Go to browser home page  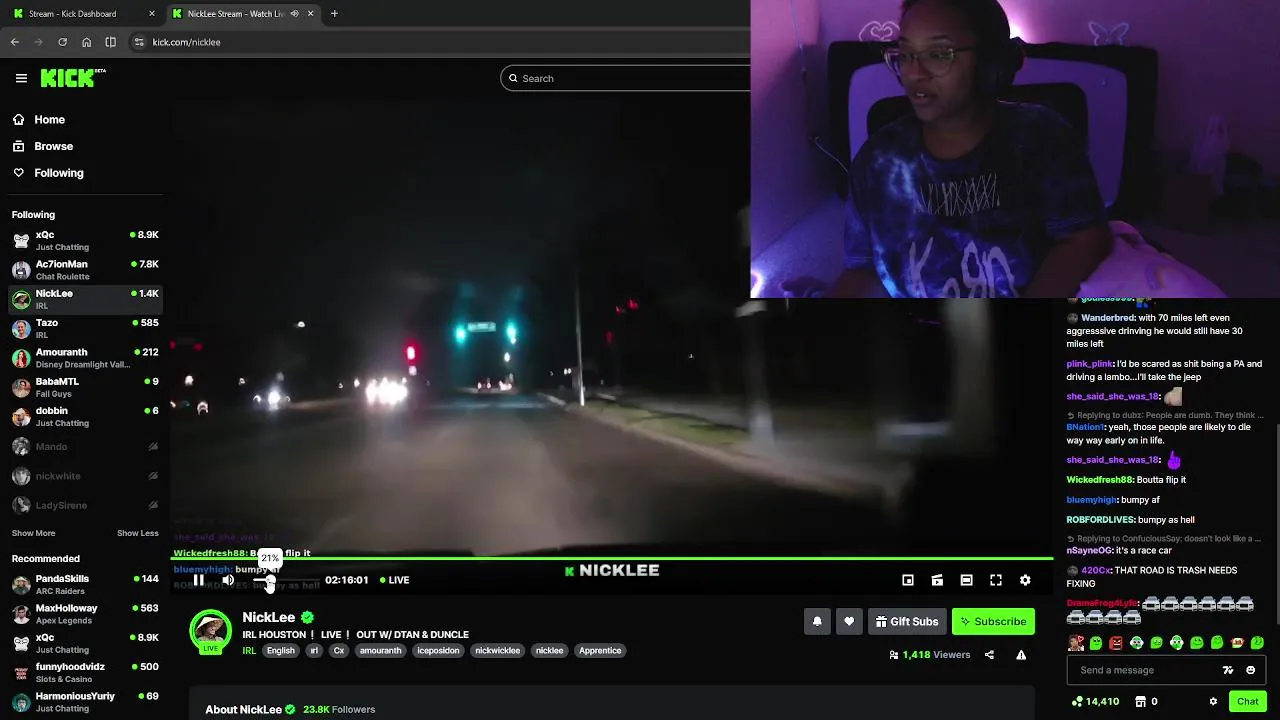point(87,42)
